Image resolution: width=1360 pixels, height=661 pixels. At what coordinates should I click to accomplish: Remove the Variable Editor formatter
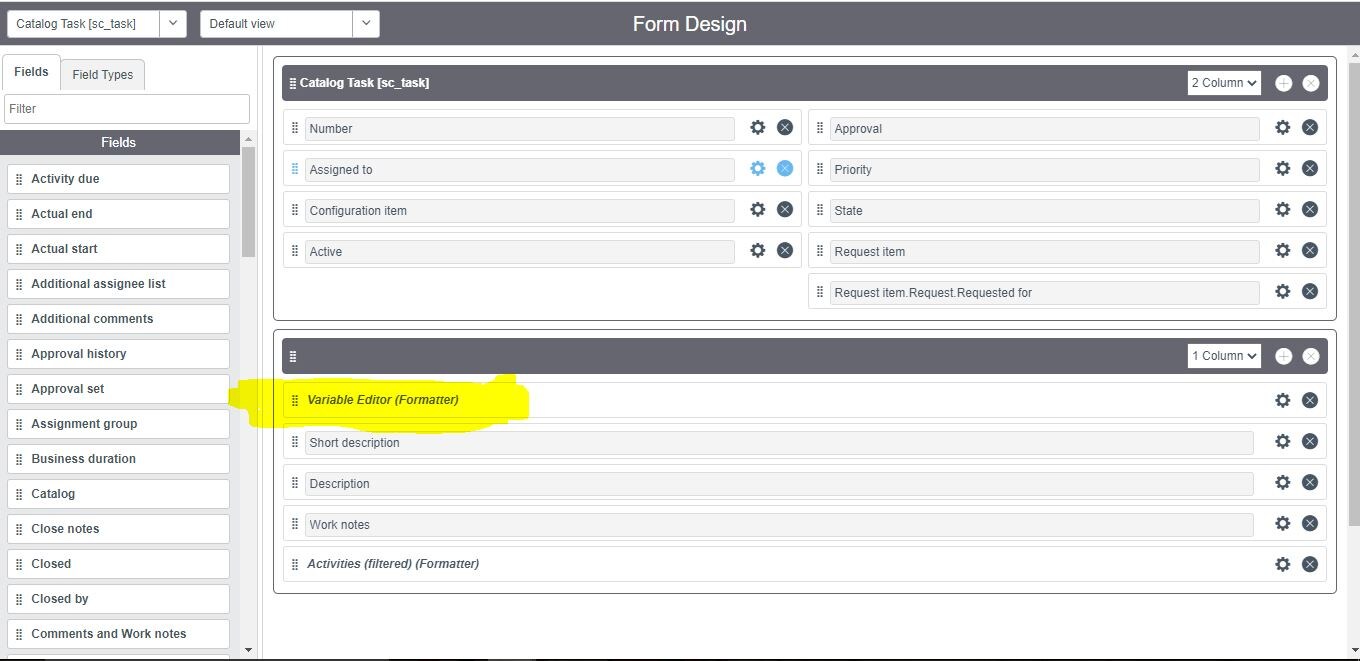coord(1310,400)
